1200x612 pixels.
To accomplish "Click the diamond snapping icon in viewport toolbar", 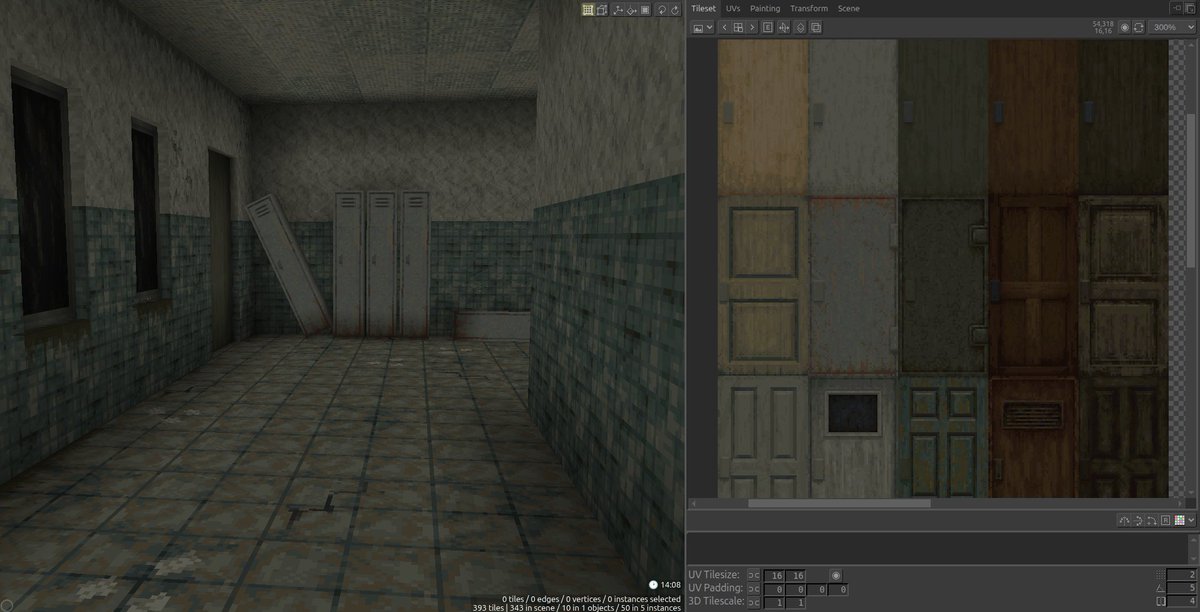I will (631, 10).
